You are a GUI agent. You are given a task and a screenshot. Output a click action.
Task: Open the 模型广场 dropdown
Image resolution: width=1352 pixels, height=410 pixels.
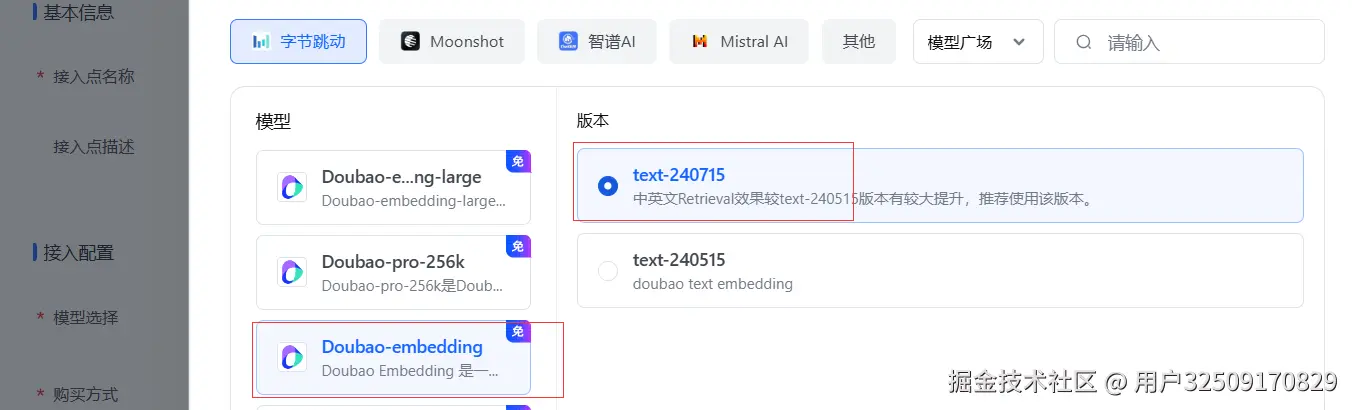(978, 41)
